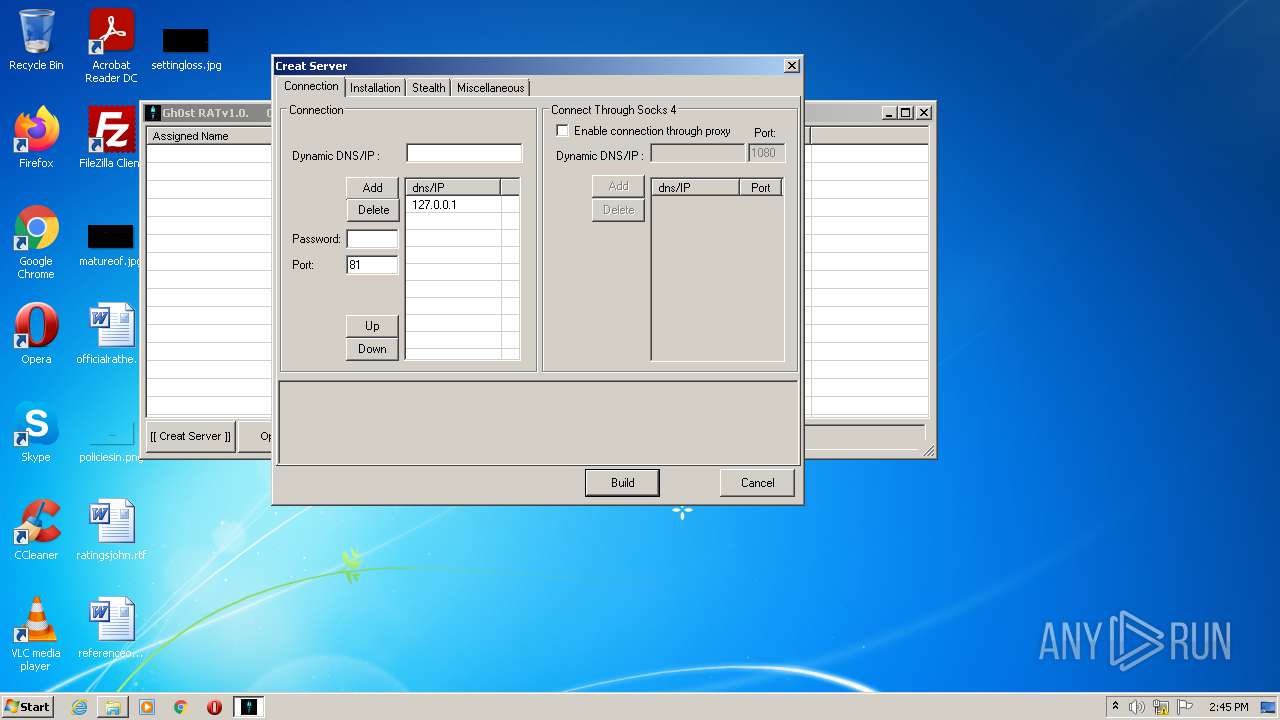Switch to the Connection tab

pos(311,87)
